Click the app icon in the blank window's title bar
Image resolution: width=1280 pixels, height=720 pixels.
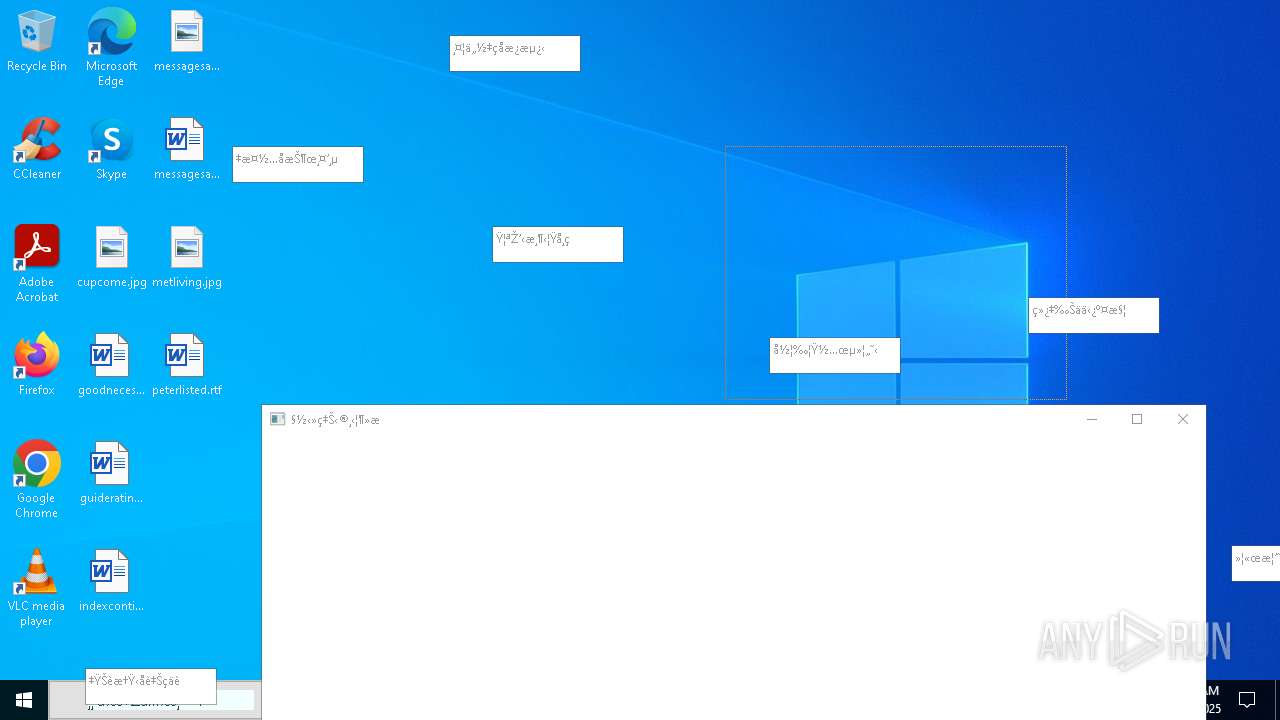[x=278, y=419]
